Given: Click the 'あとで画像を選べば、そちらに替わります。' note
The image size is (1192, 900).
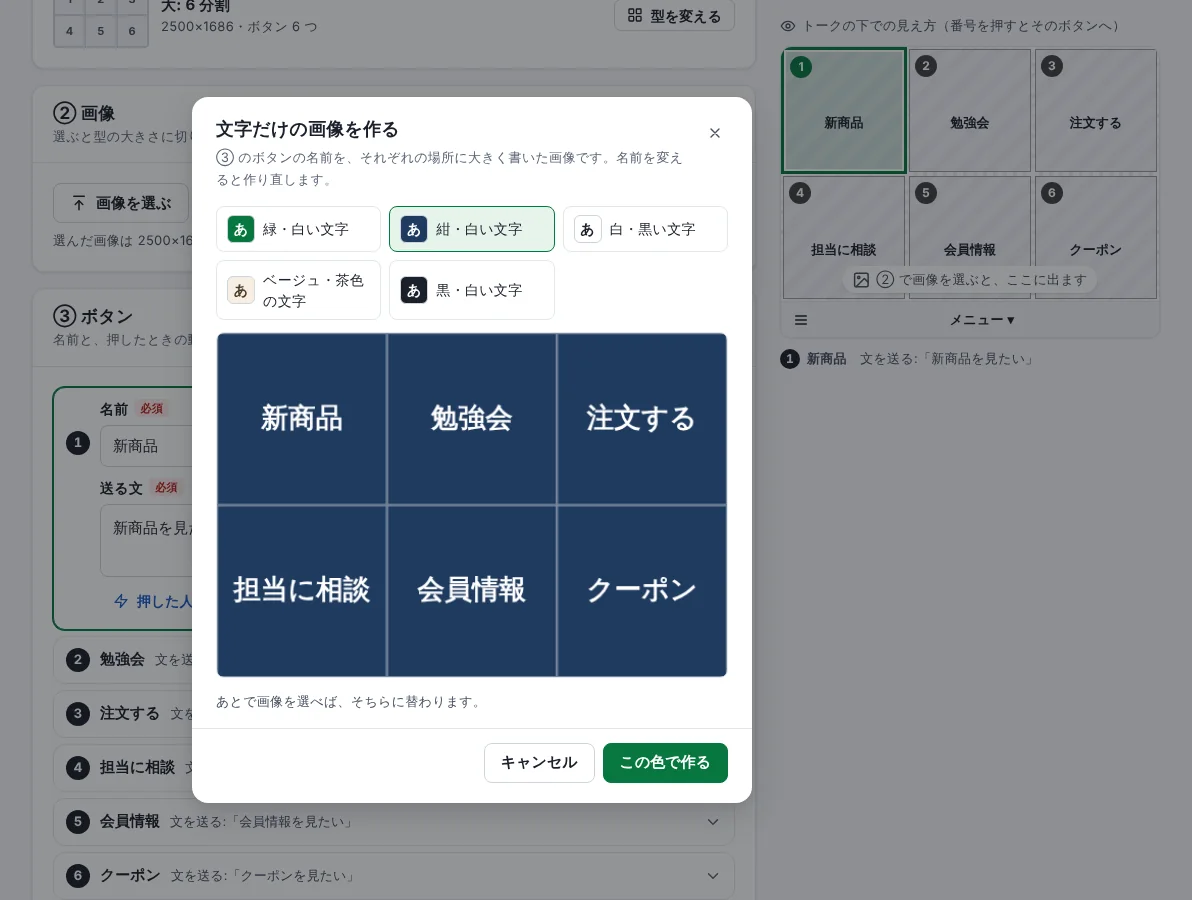Looking at the screenshot, I should click(350, 702).
